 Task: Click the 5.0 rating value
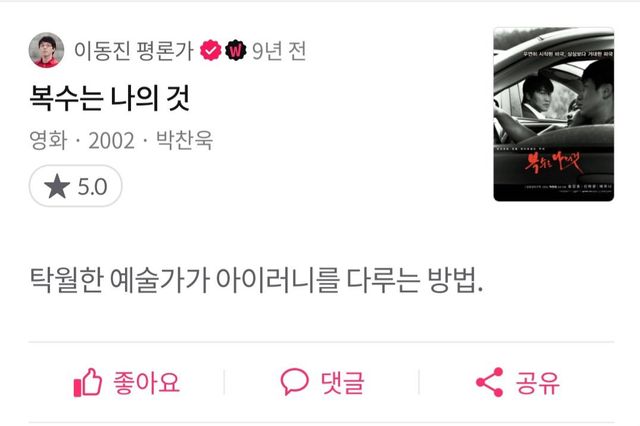(x=92, y=187)
